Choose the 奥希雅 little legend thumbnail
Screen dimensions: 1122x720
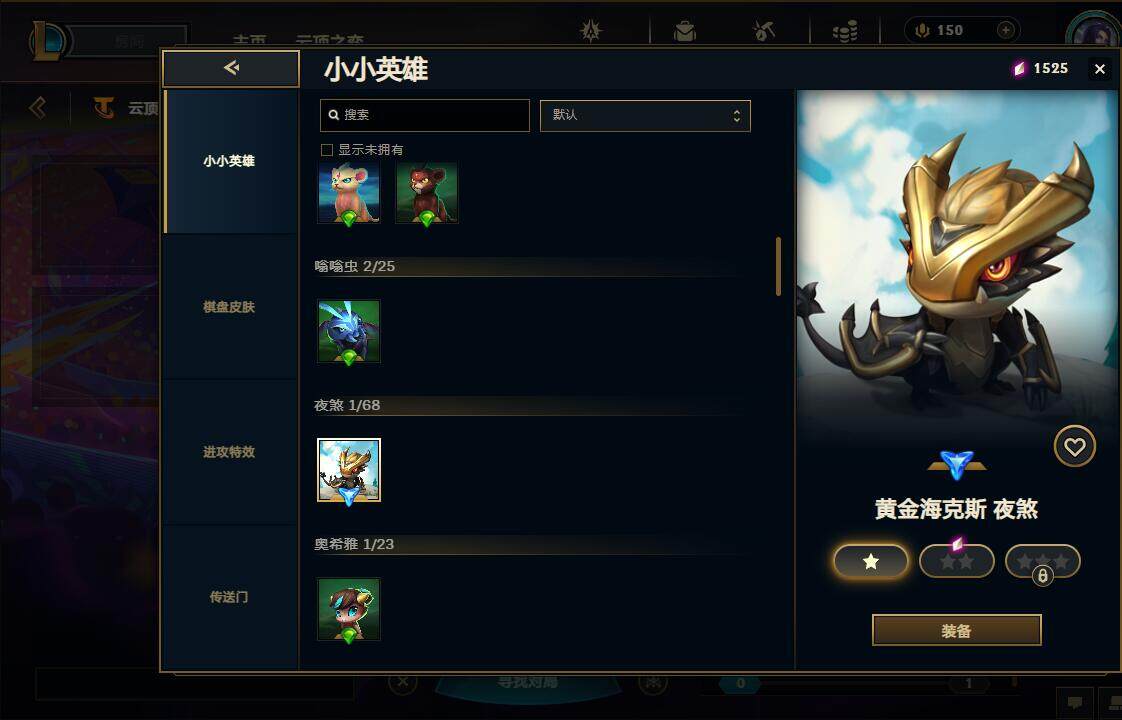click(x=348, y=609)
